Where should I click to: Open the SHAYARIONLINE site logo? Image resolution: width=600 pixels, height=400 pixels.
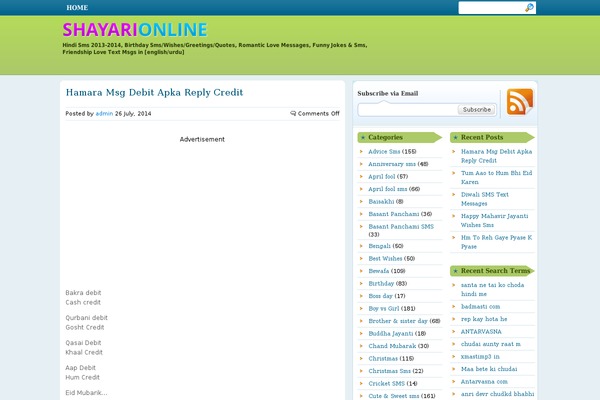click(135, 29)
